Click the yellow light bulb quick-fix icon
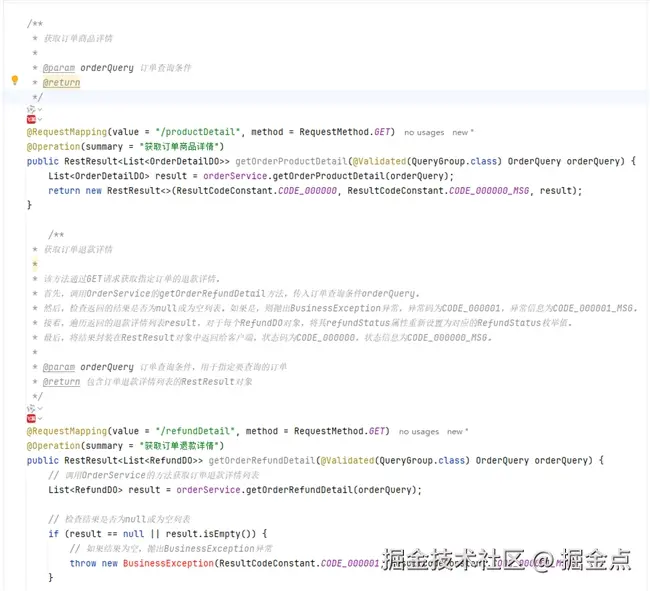Screen dimensions: 650x591 pos(15,80)
